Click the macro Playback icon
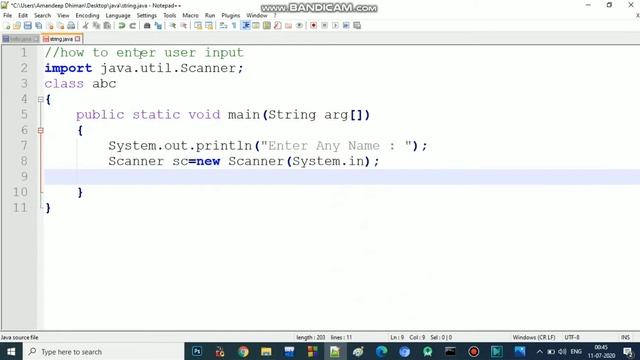 tap(335, 26)
